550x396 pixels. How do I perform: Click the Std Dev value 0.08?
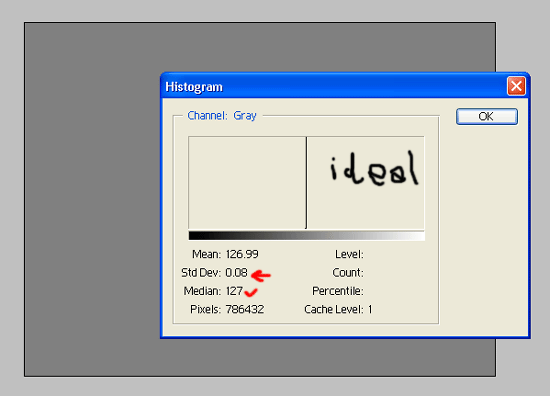point(236,273)
